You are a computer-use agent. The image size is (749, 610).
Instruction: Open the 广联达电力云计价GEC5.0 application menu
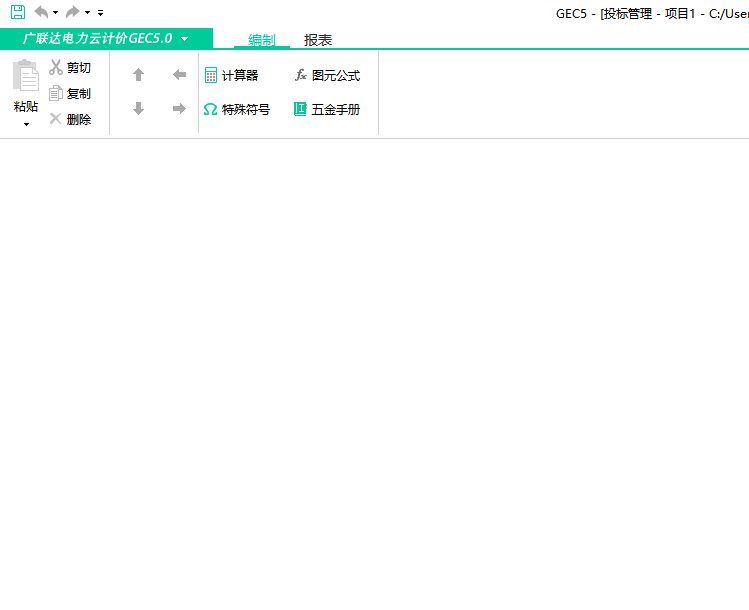click(106, 39)
